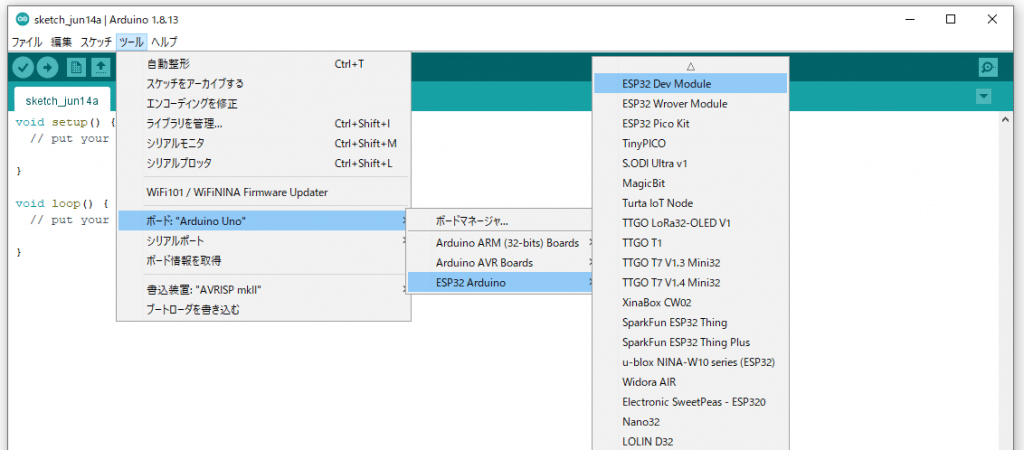Switch to the sketch_jun14a tab

pyautogui.click(x=62, y=101)
